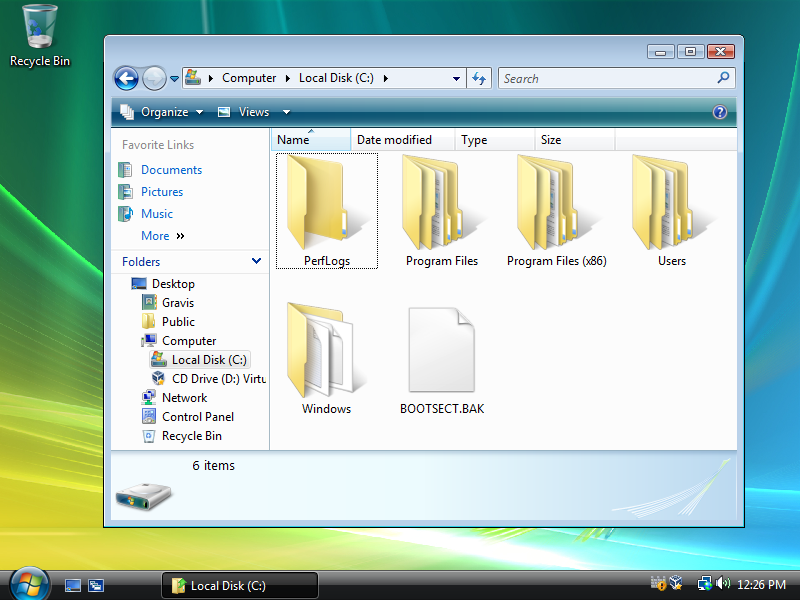The width and height of the screenshot is (800, 600).
Task: Go back with the Back arrow button
Action: 126,79
